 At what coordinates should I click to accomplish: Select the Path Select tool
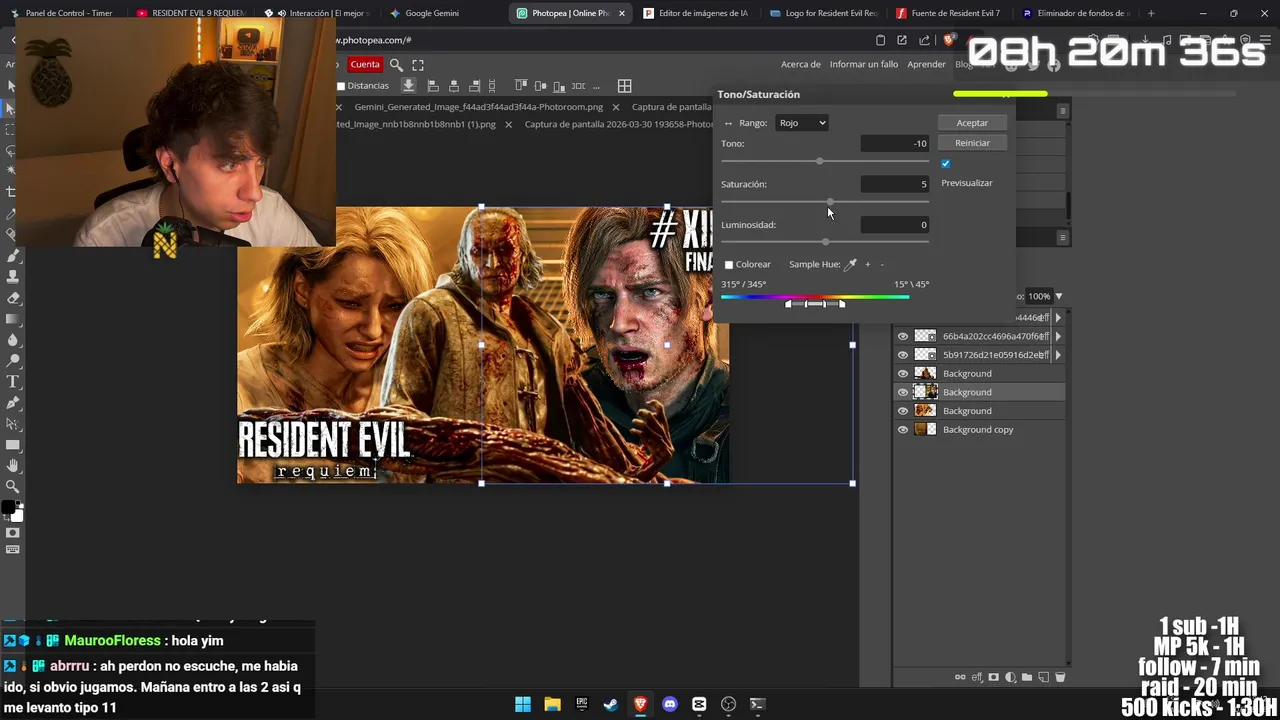(13, 424)
